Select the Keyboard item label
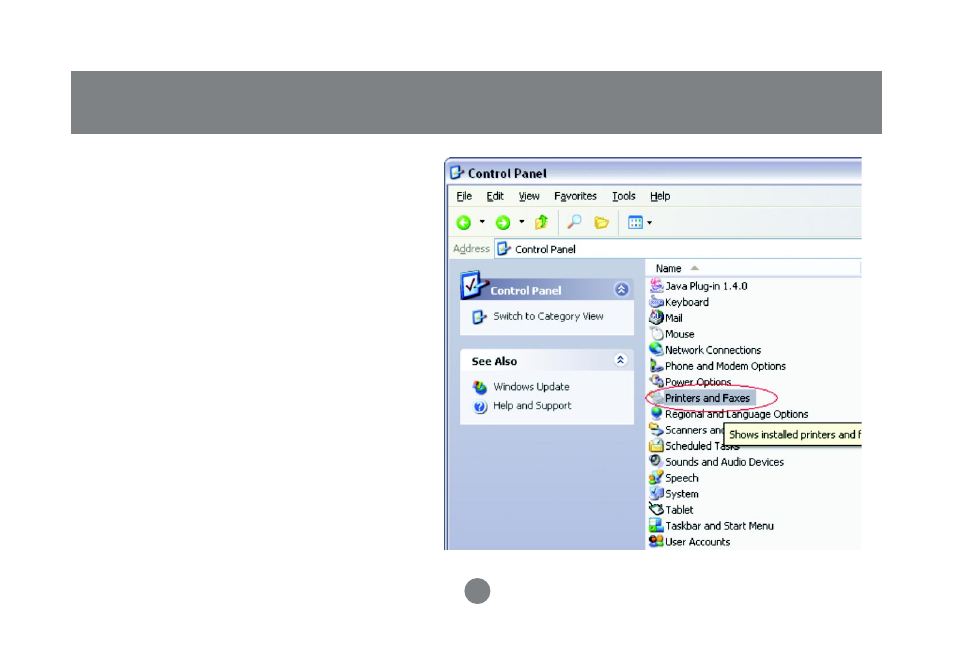 687,302
